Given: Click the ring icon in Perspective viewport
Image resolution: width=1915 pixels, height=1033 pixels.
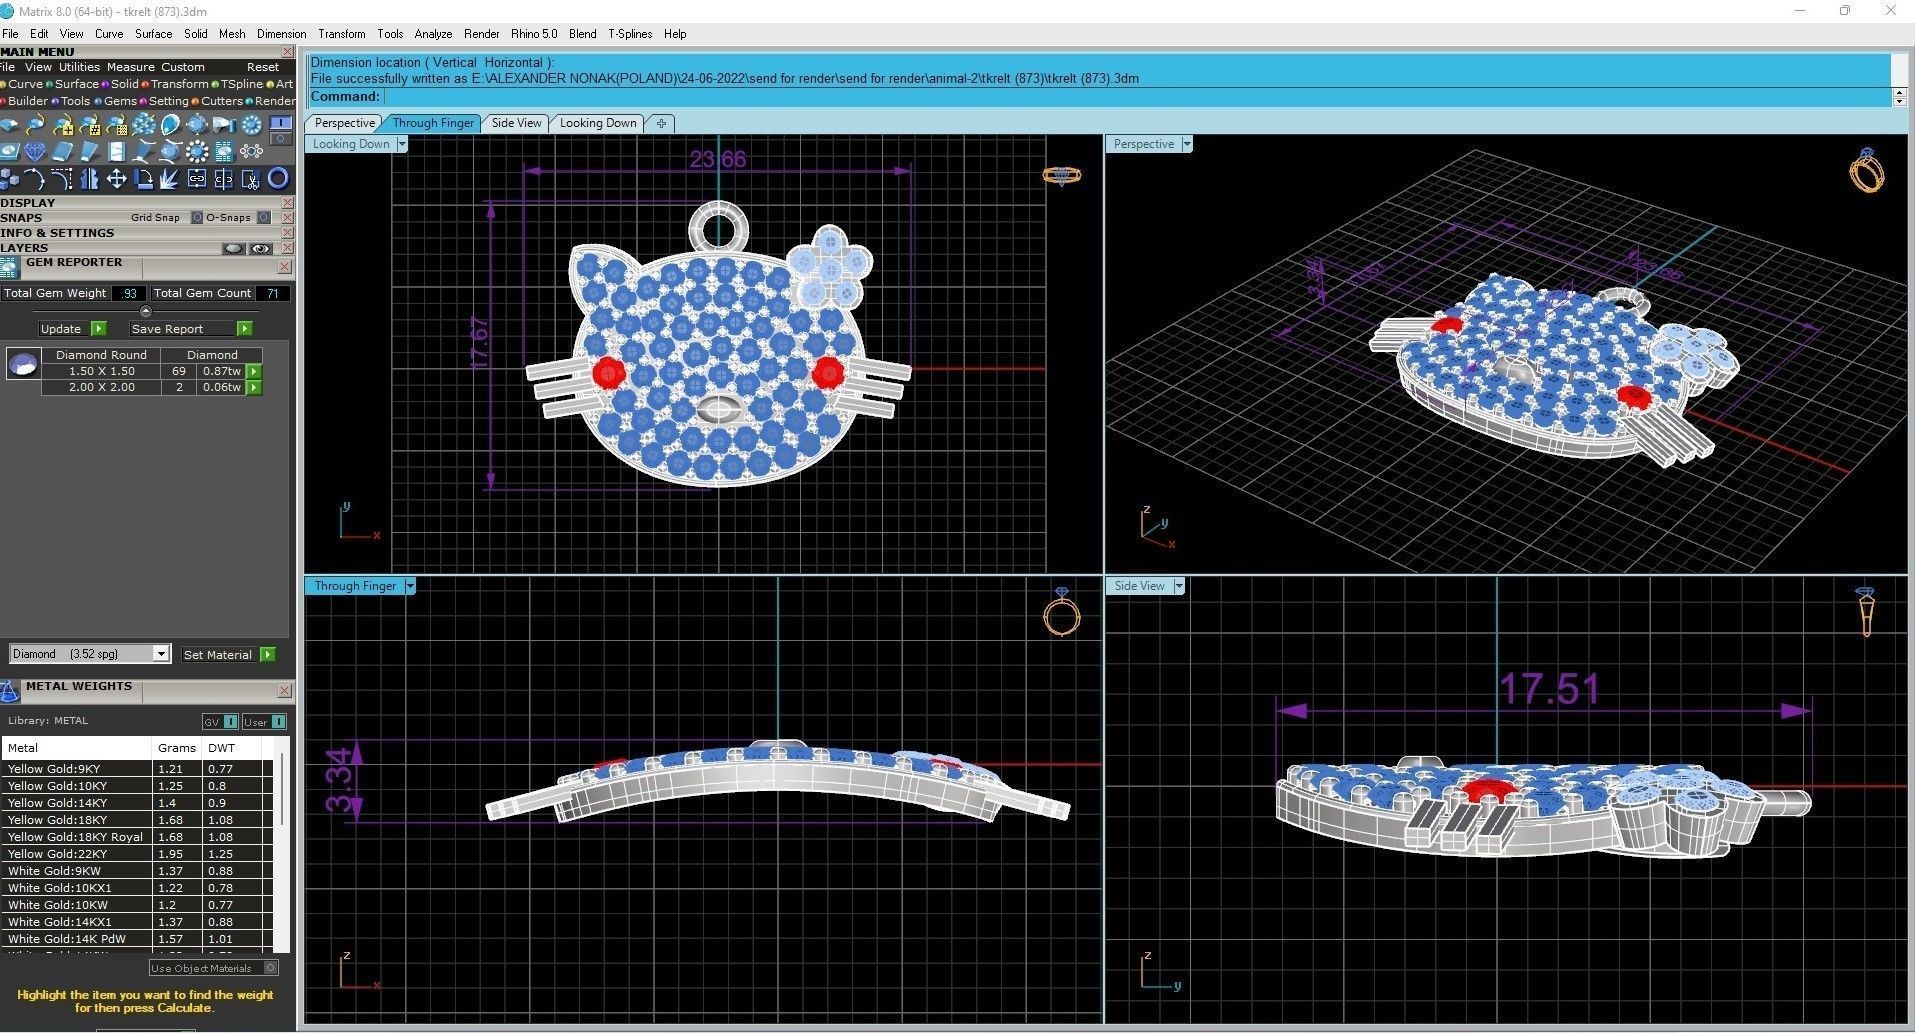Looking at the screenshot, I should [1866, 170].
